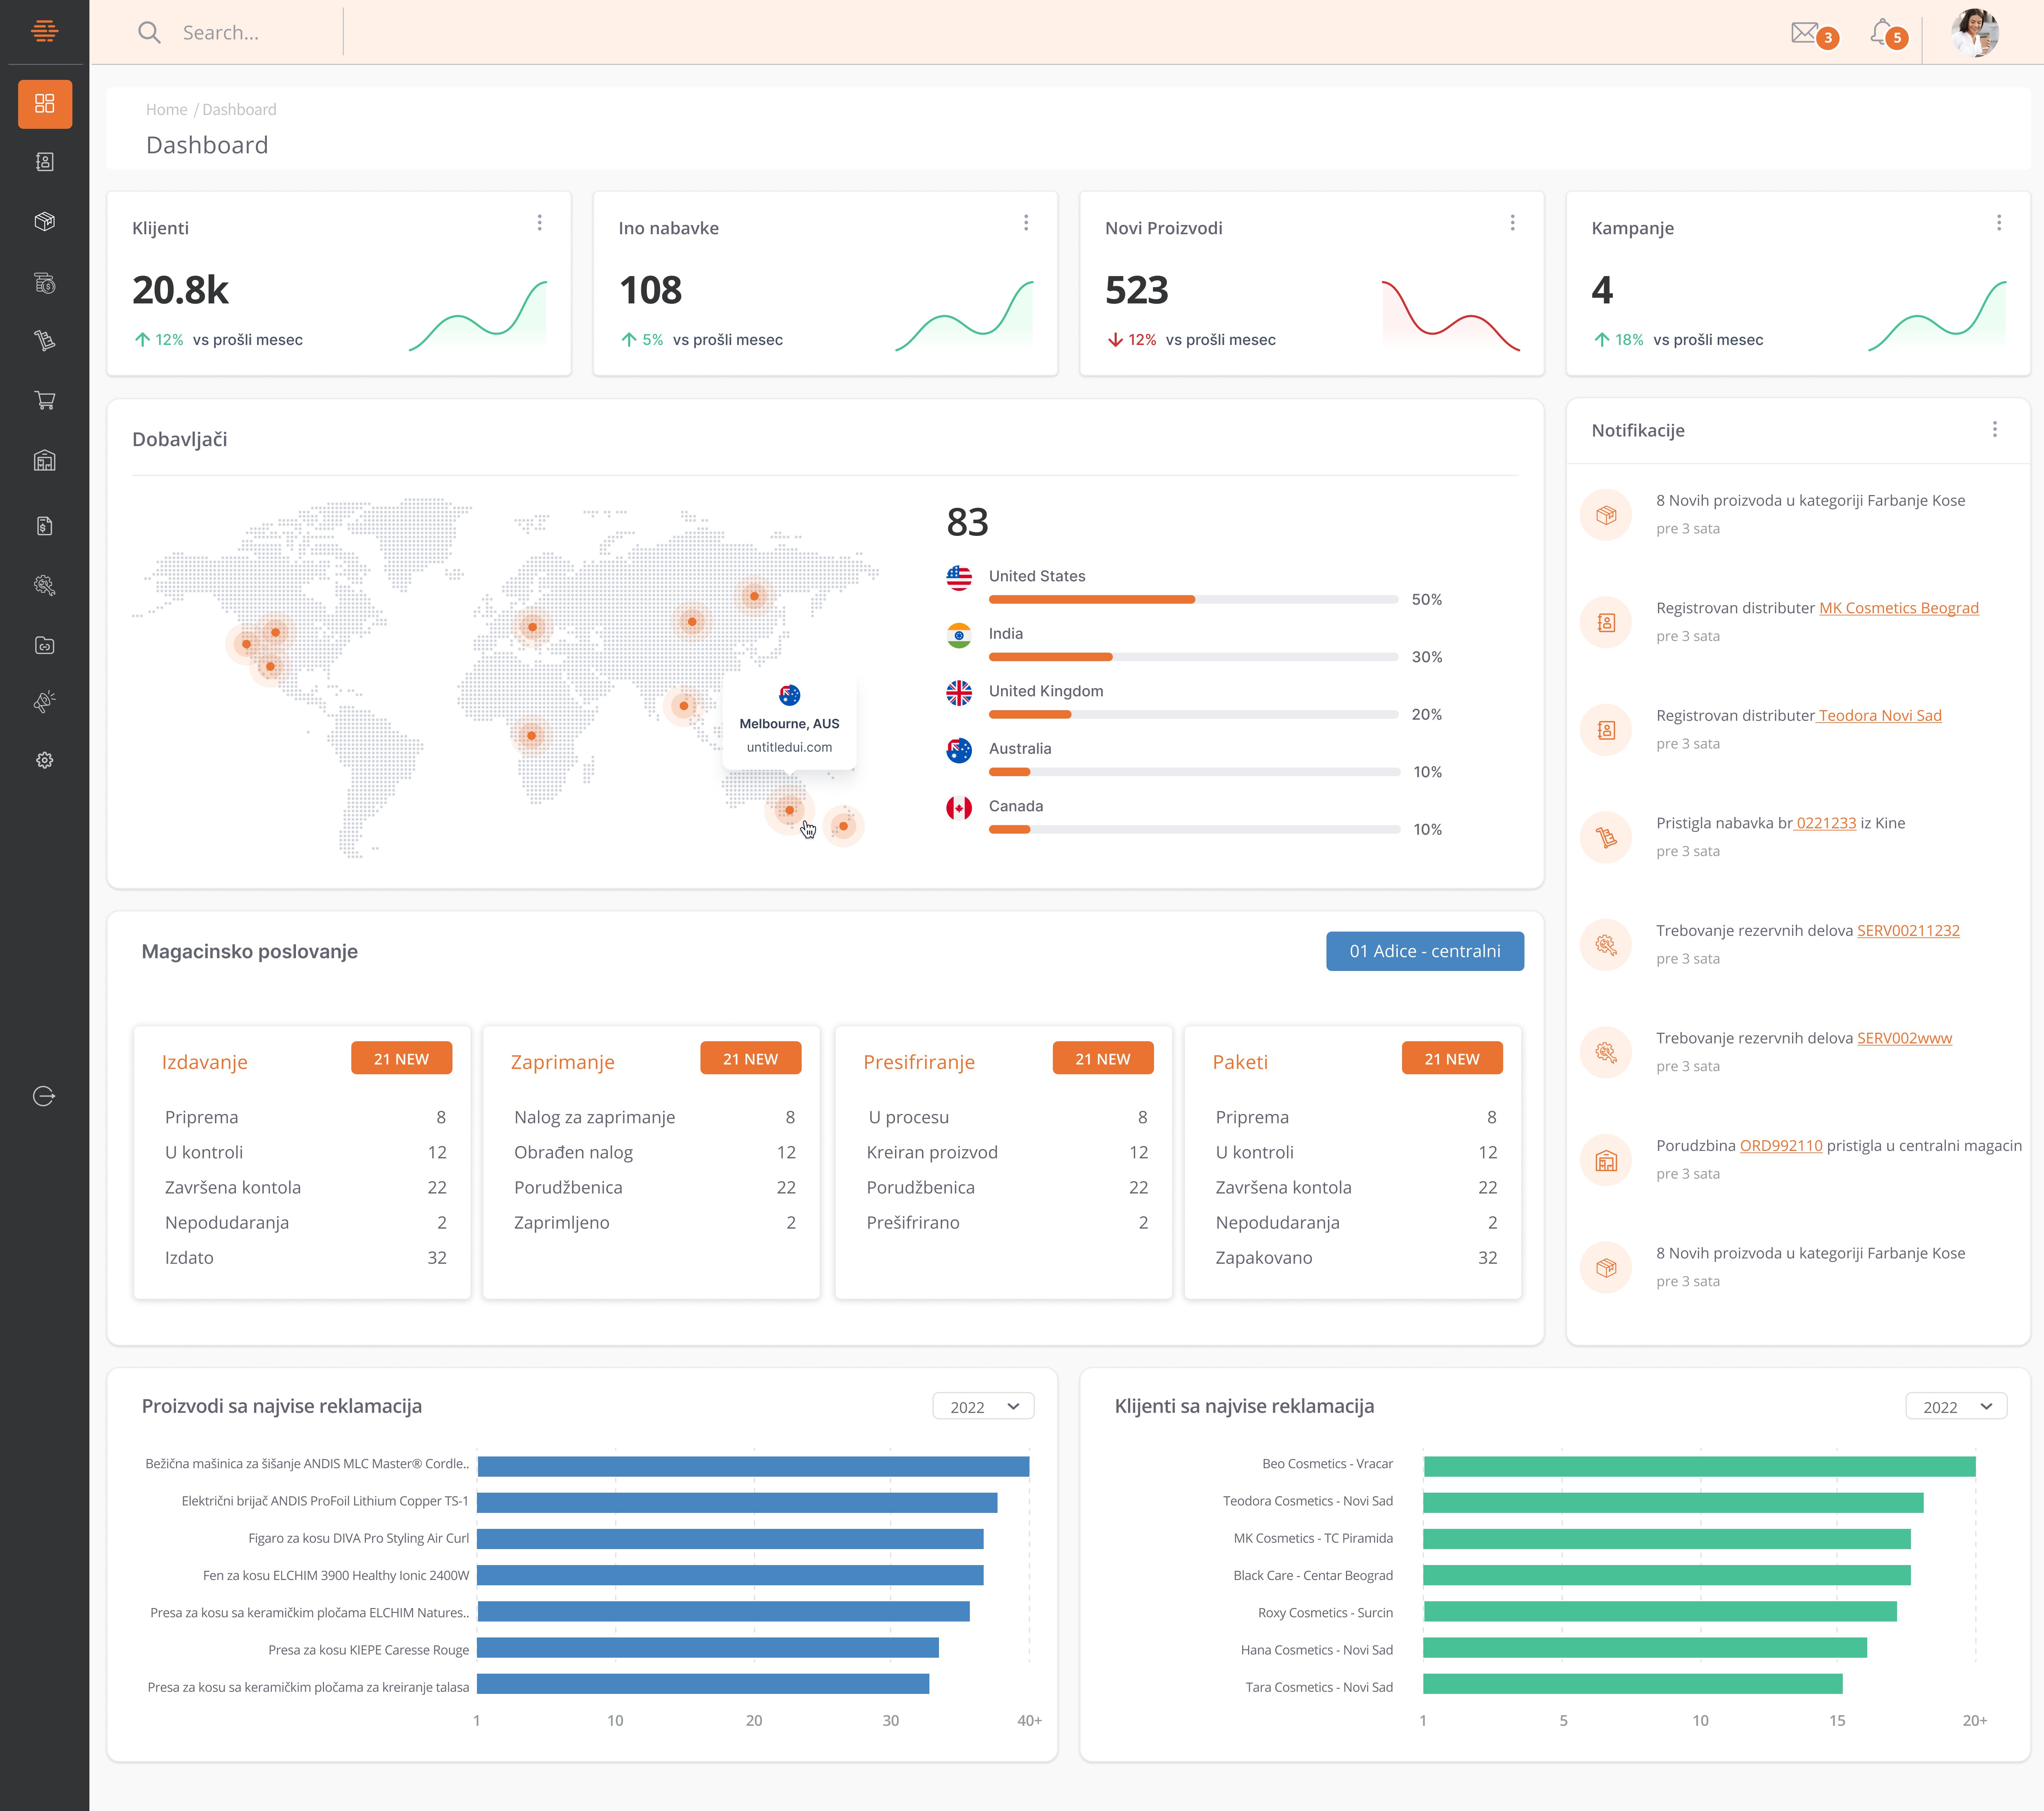The width and height of the screenshot is (2044, 1811).
Task: Open Novi Proizvodi card three-dot menu
Action: click(1513, 223)
